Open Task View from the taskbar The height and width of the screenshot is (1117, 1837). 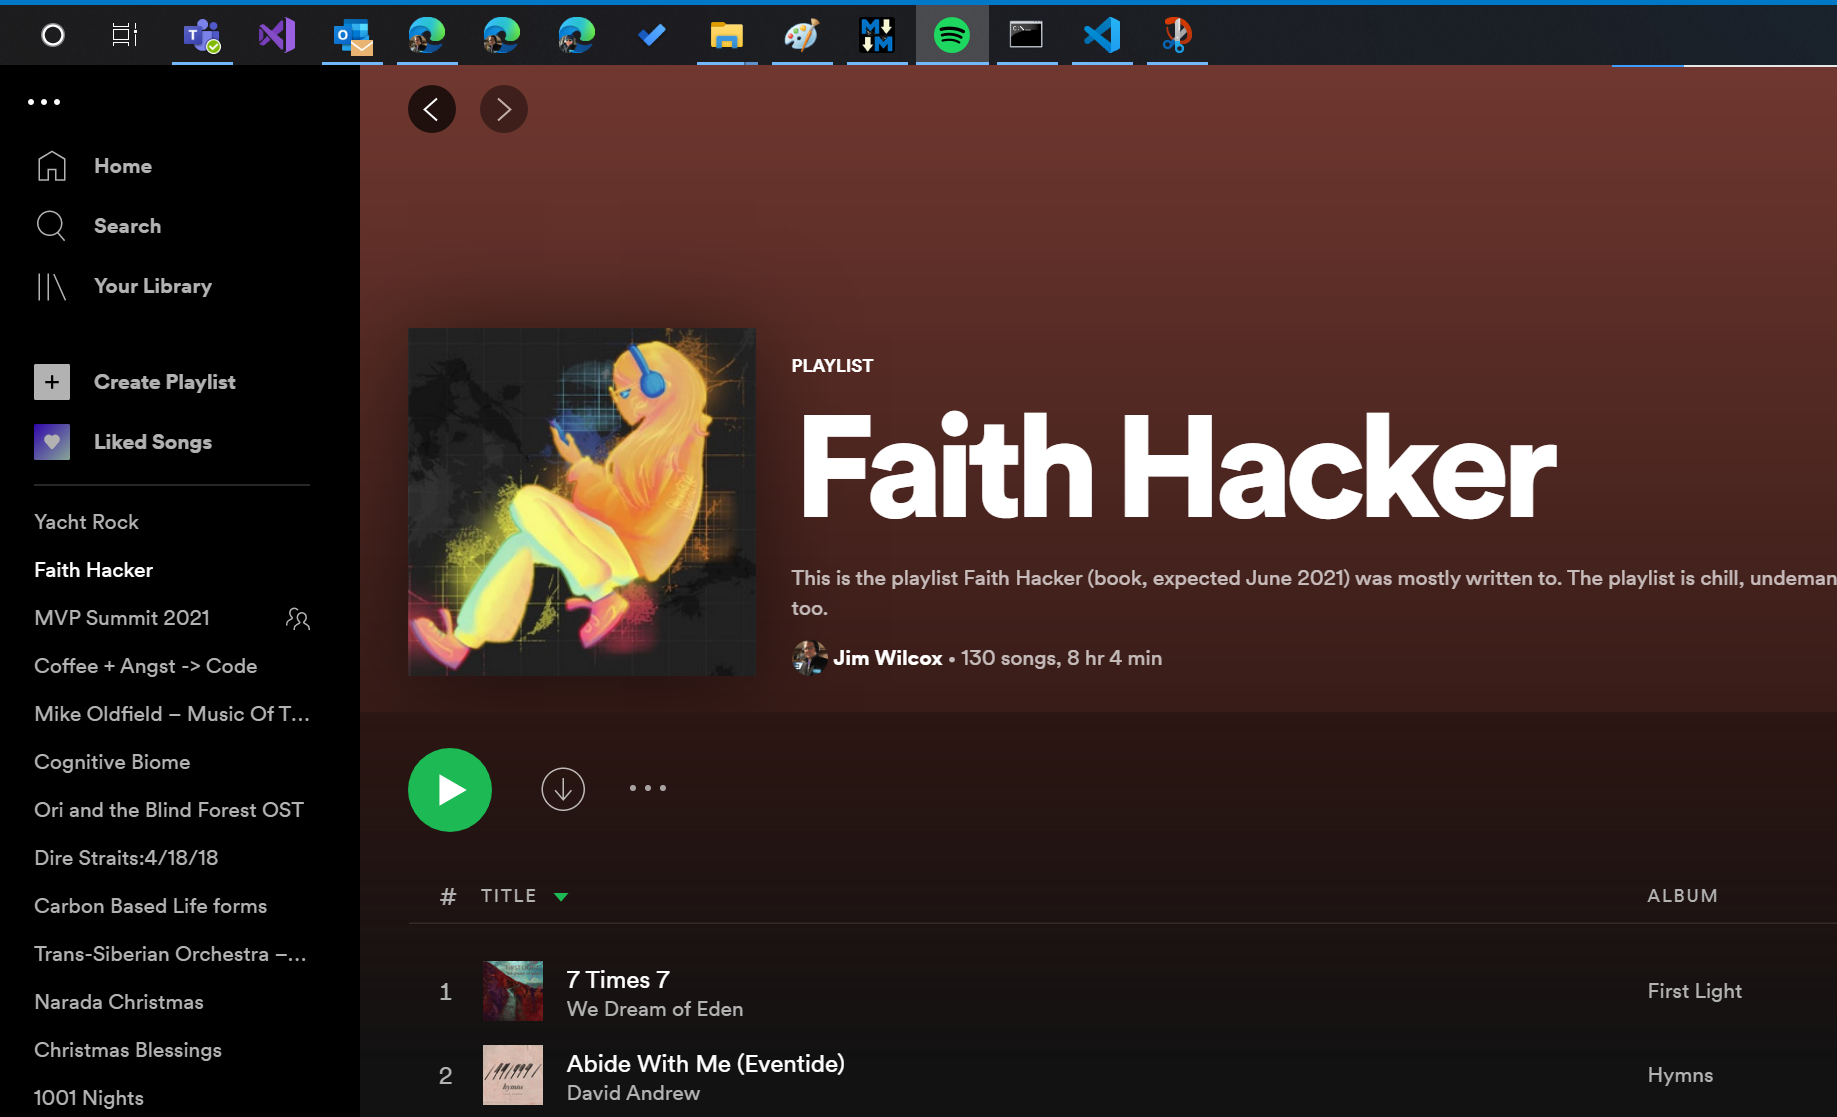[125, 36]
